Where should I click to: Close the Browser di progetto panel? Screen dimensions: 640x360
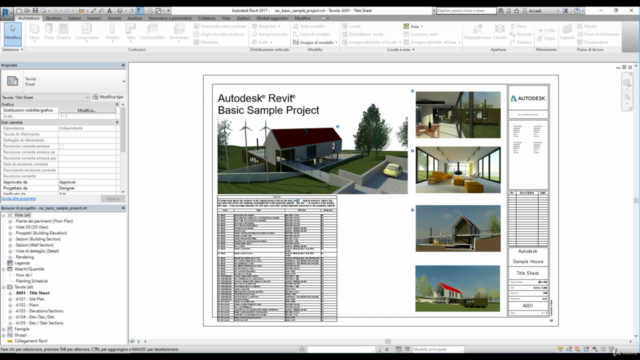coord(123,208)
